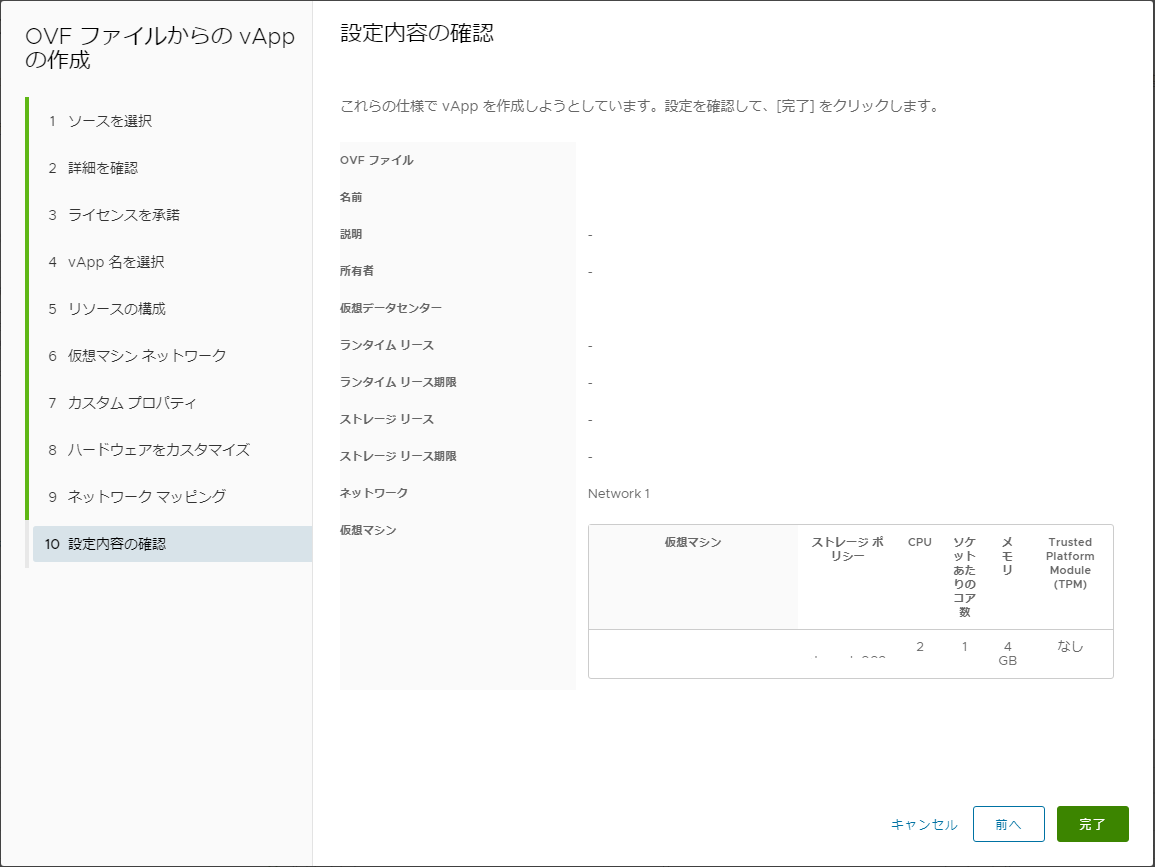Click the OVF ファイルからの vApp の作成 title
This screenshot has width=1155, height=867.
(x=160, y=48)
